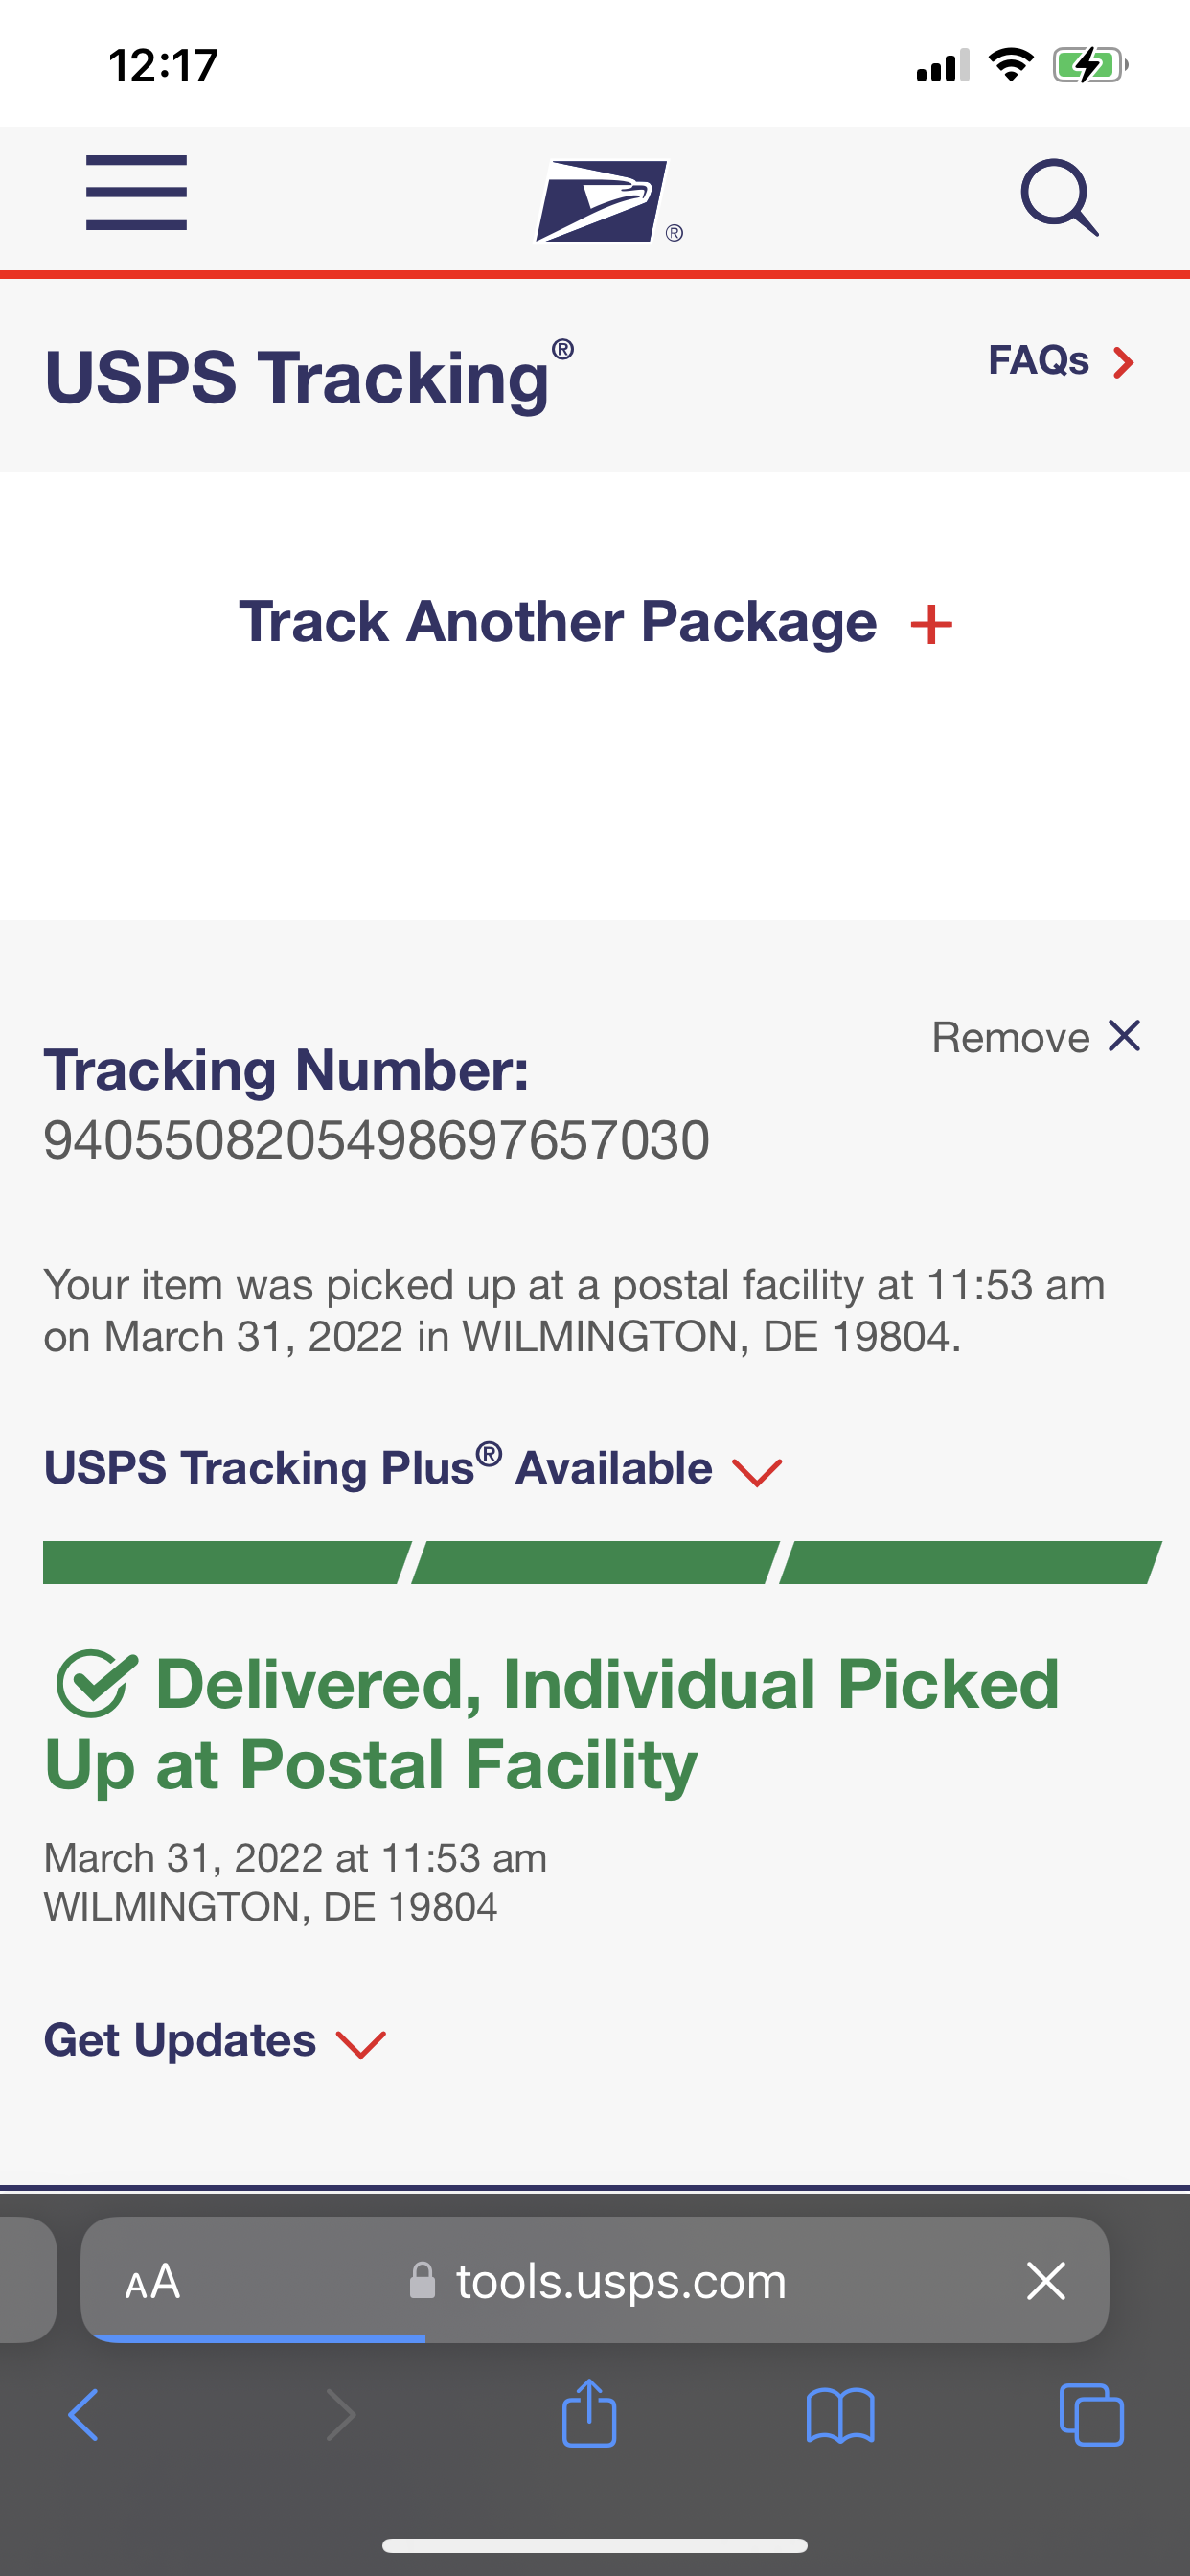Open the FAQs link

(1061, 361)
